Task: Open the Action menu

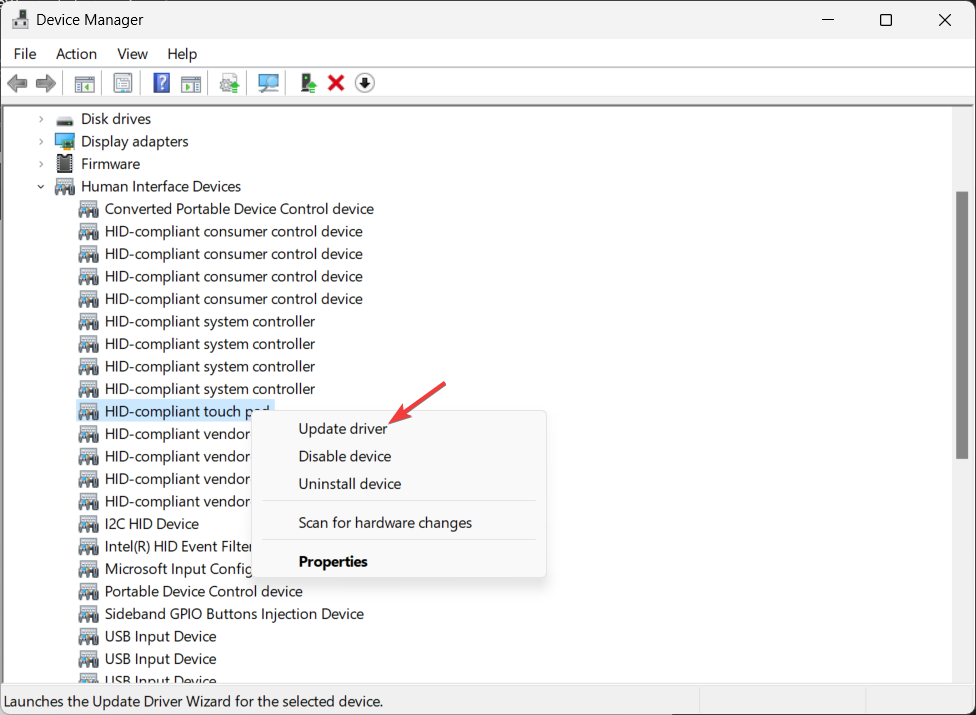Action: [77, 54]
